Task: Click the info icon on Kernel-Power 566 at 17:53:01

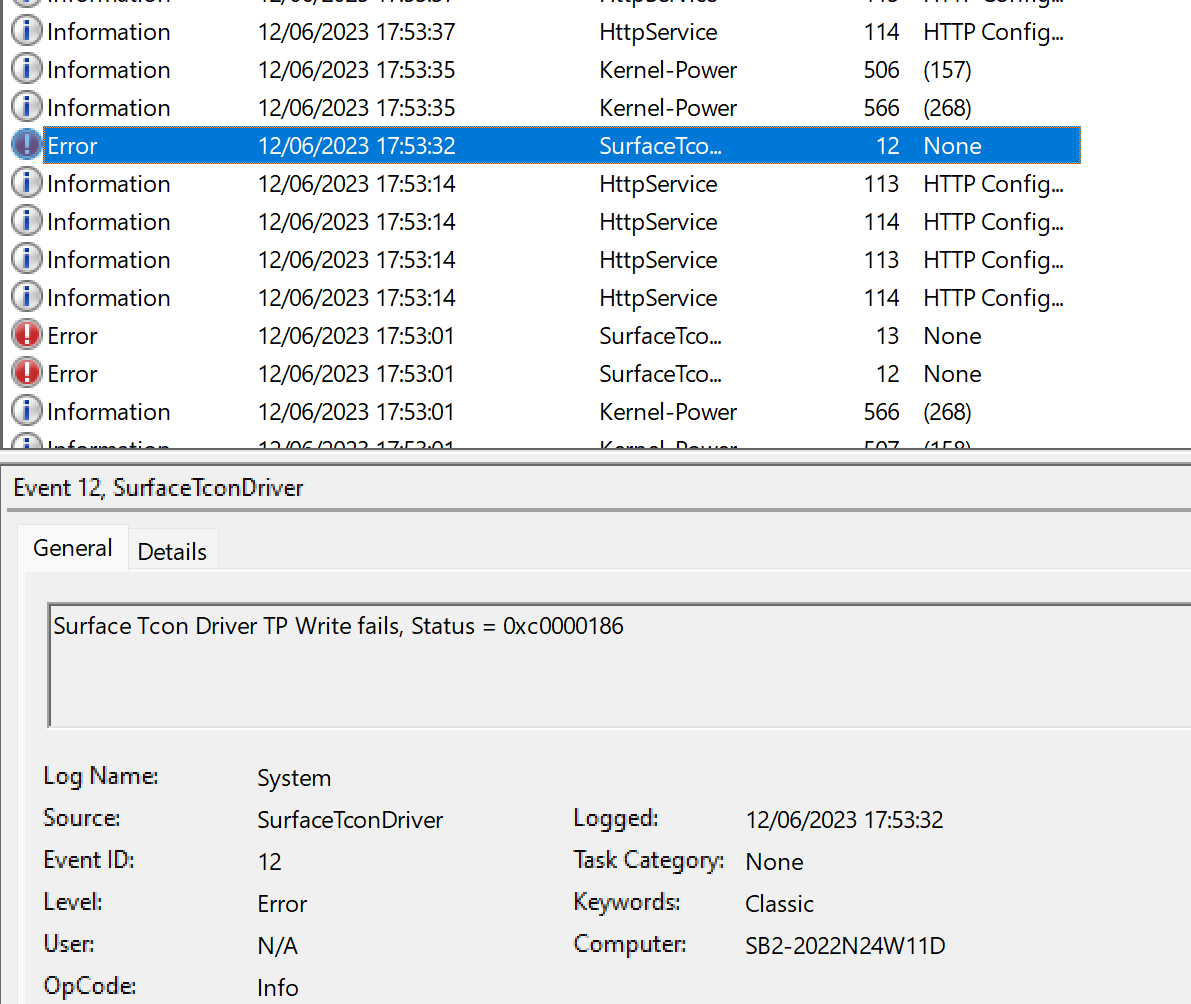Action: click(x=26, y=411)
